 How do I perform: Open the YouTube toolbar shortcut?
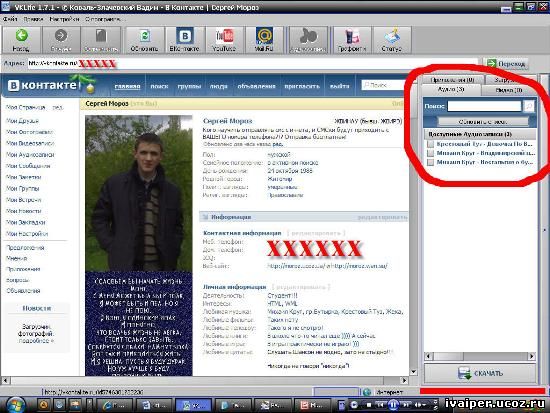tap(224, 40)
